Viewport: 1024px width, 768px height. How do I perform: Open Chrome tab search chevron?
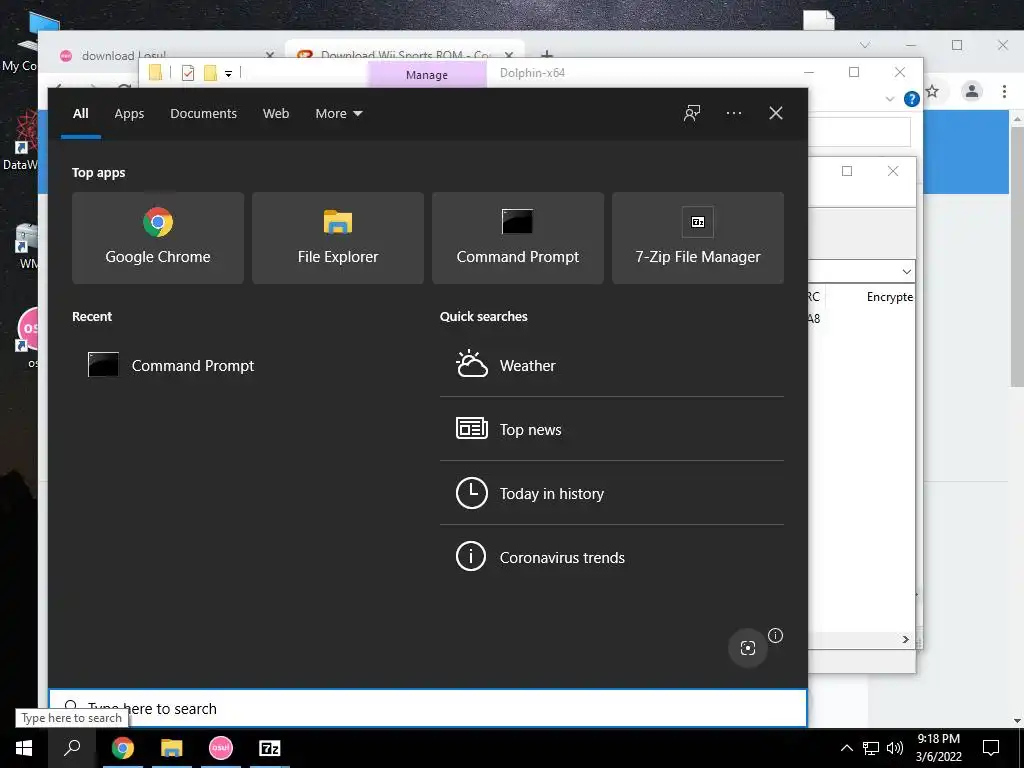pos(865,45)
